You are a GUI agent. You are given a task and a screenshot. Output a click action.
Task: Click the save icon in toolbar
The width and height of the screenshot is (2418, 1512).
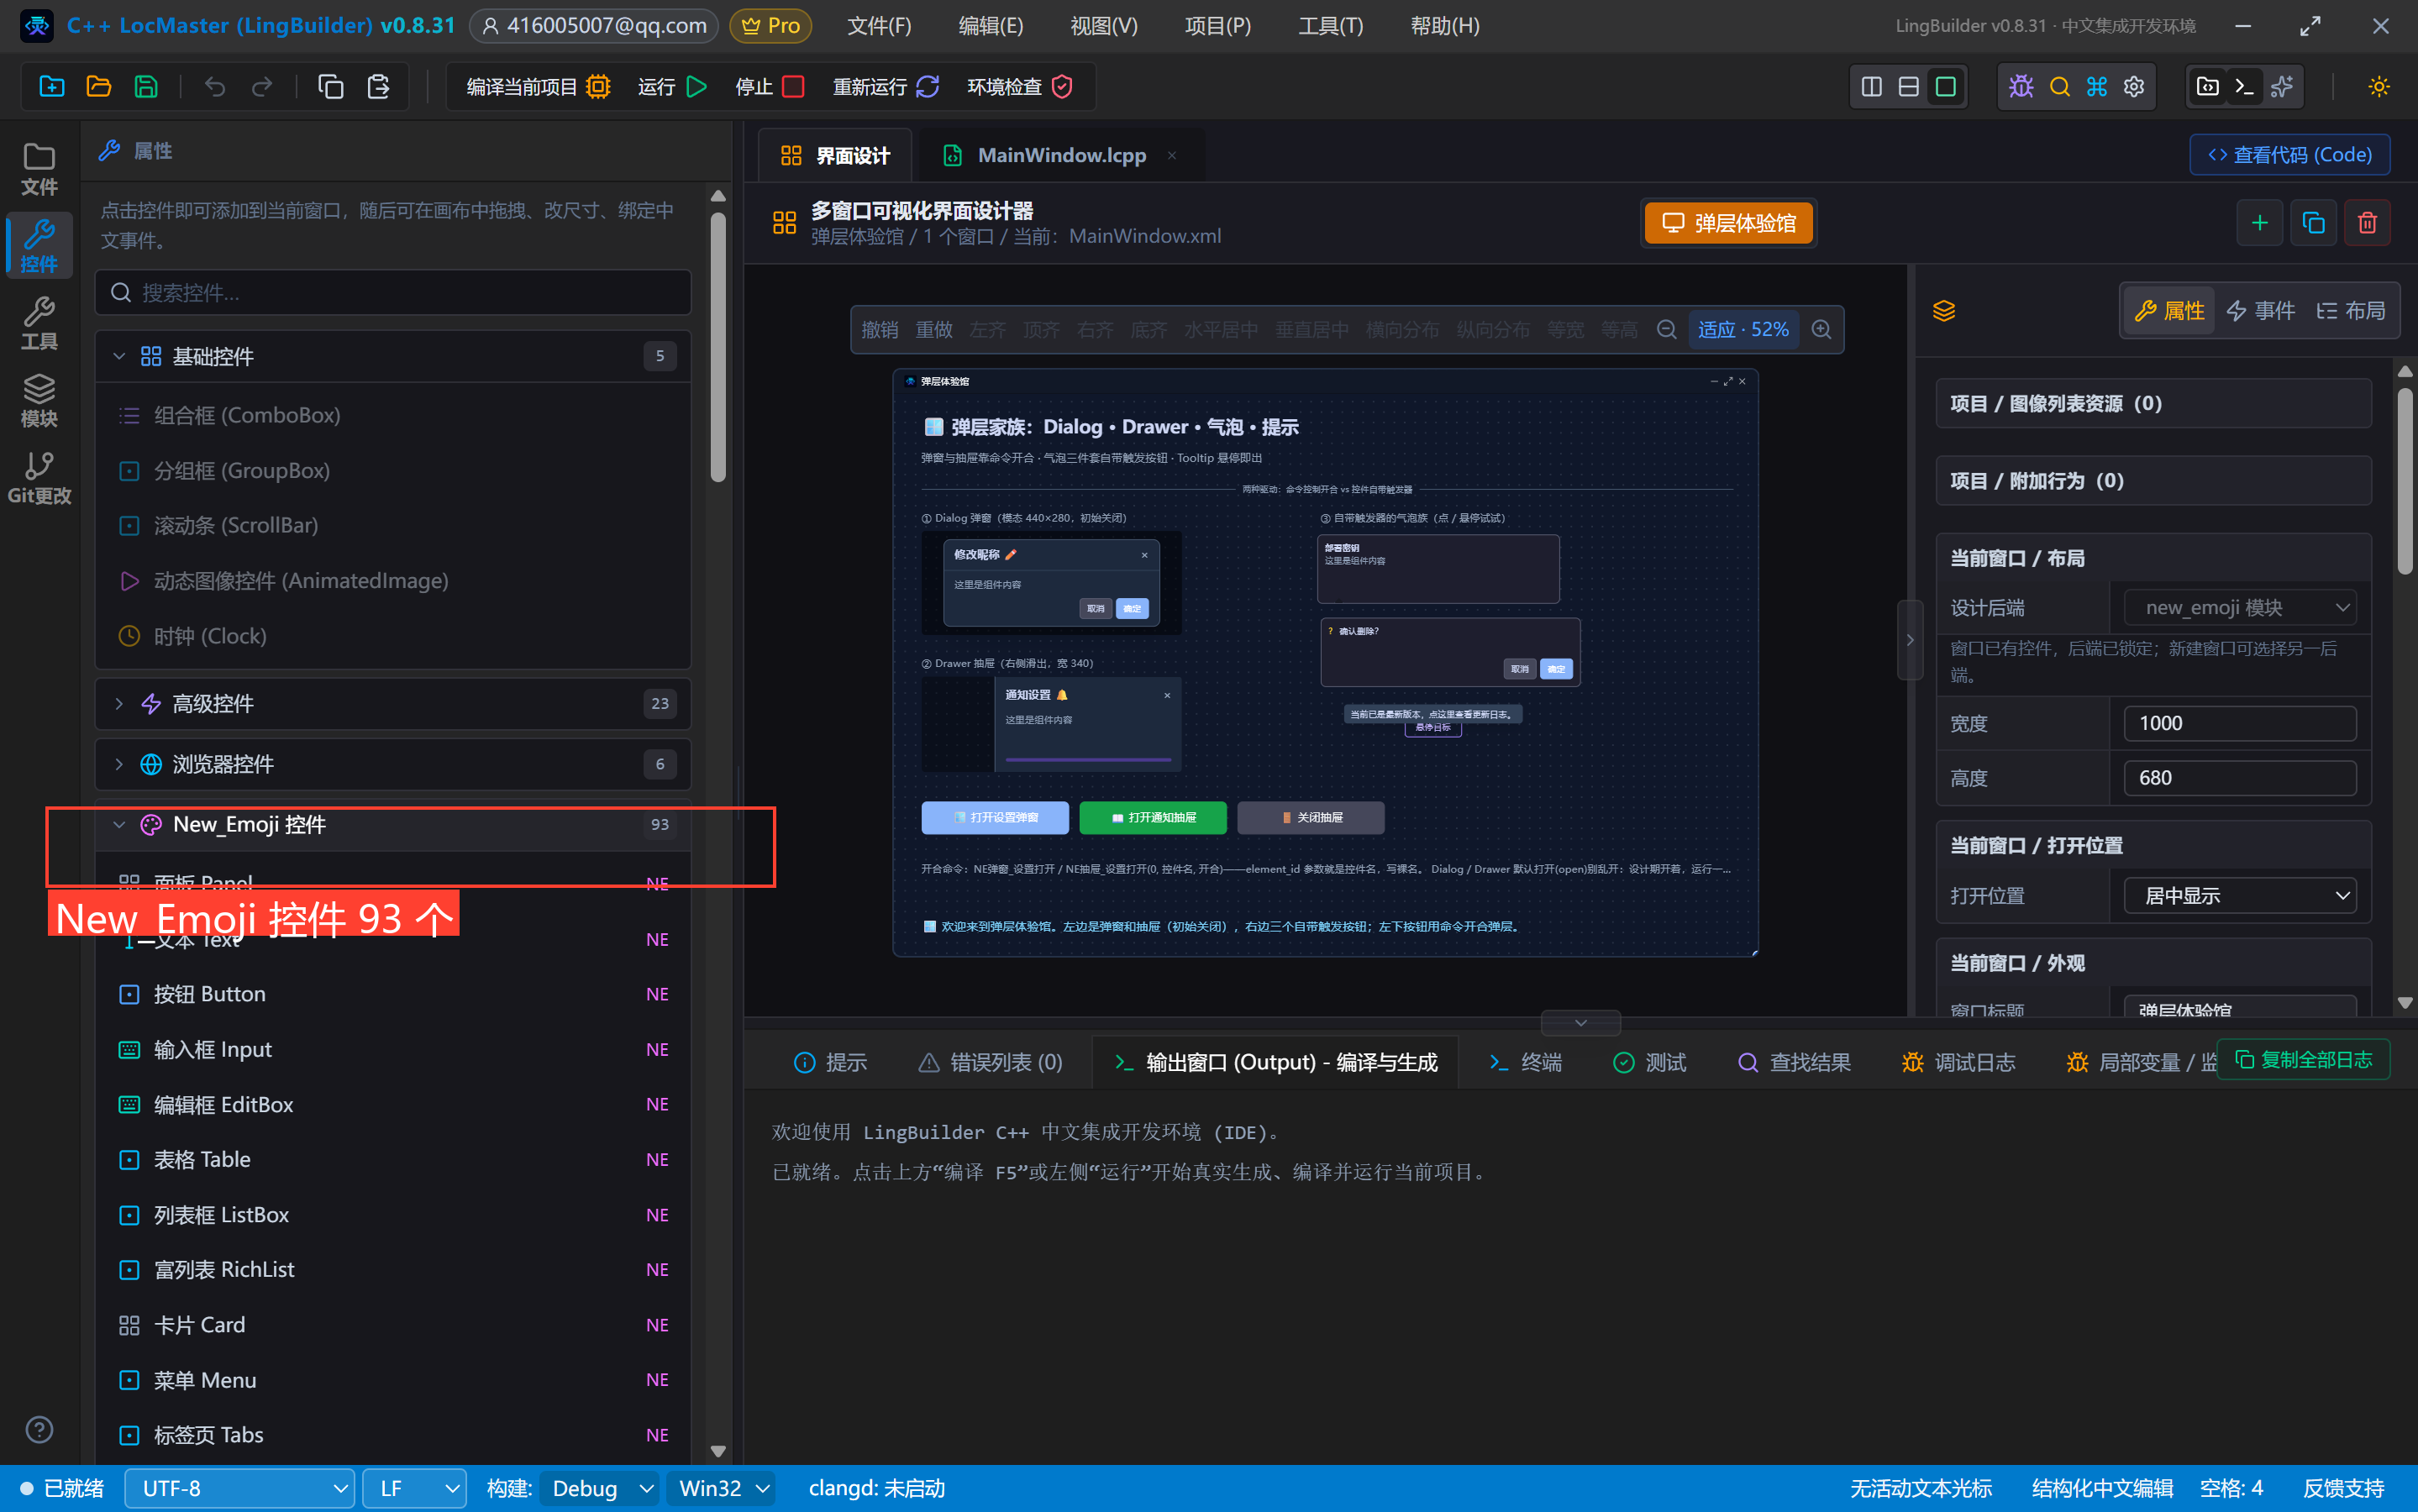click(x=146, y=87)
